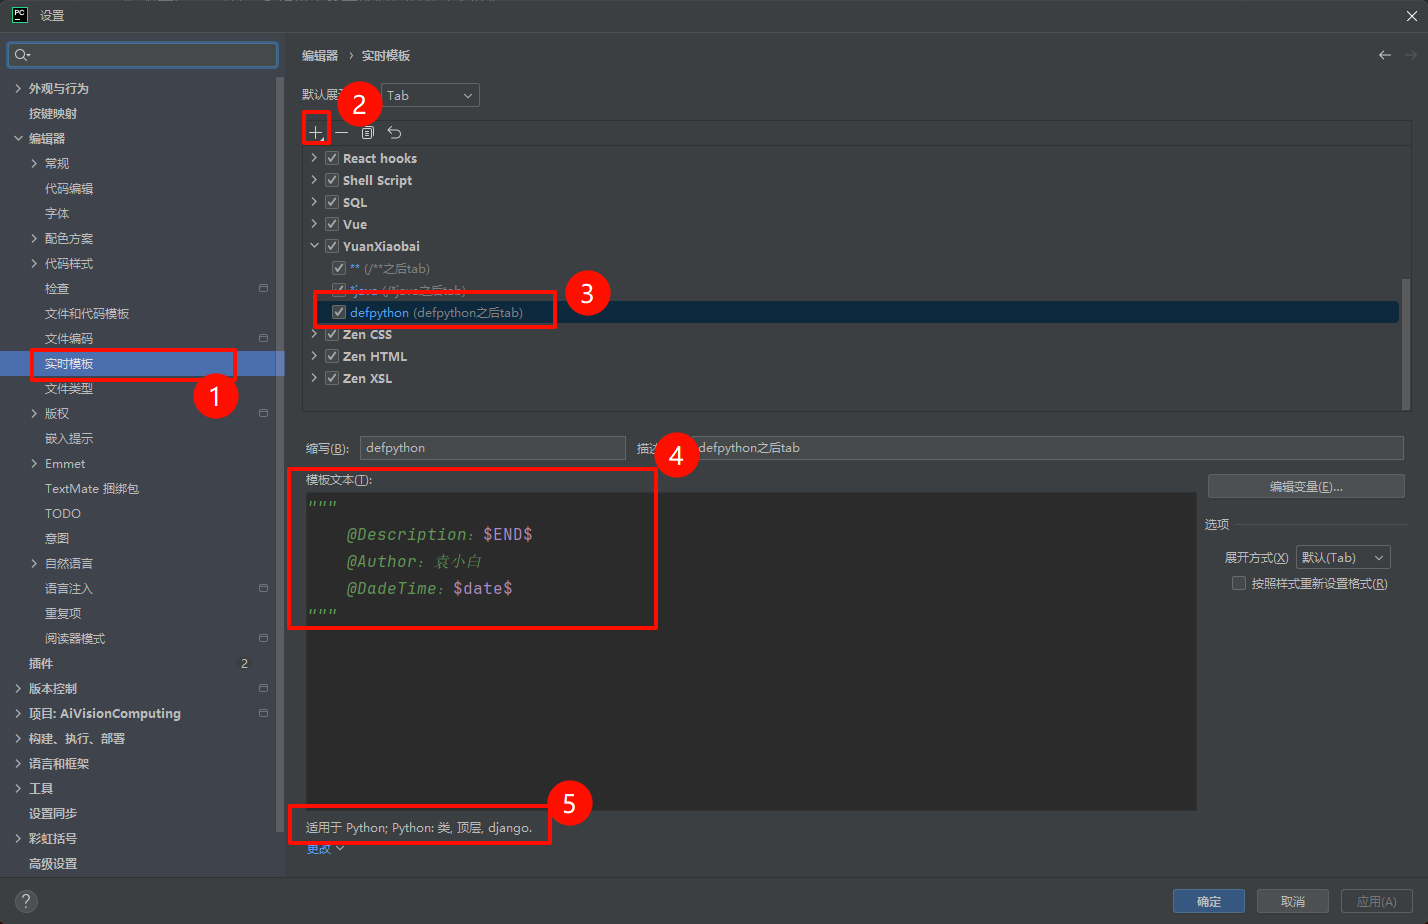Toggle the Shell Script group checkbox
This screenshot has height=924, width=1428.
(332, 180)
